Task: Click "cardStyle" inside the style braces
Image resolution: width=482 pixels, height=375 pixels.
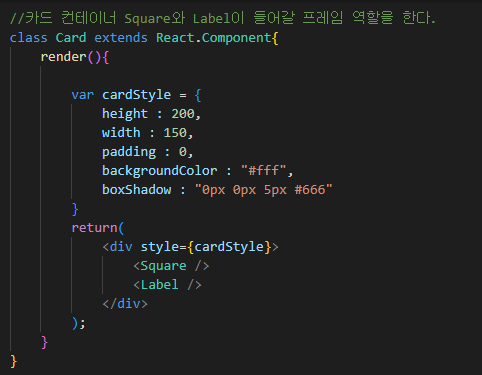Action: pyautogui.click(x=229, y=247)
